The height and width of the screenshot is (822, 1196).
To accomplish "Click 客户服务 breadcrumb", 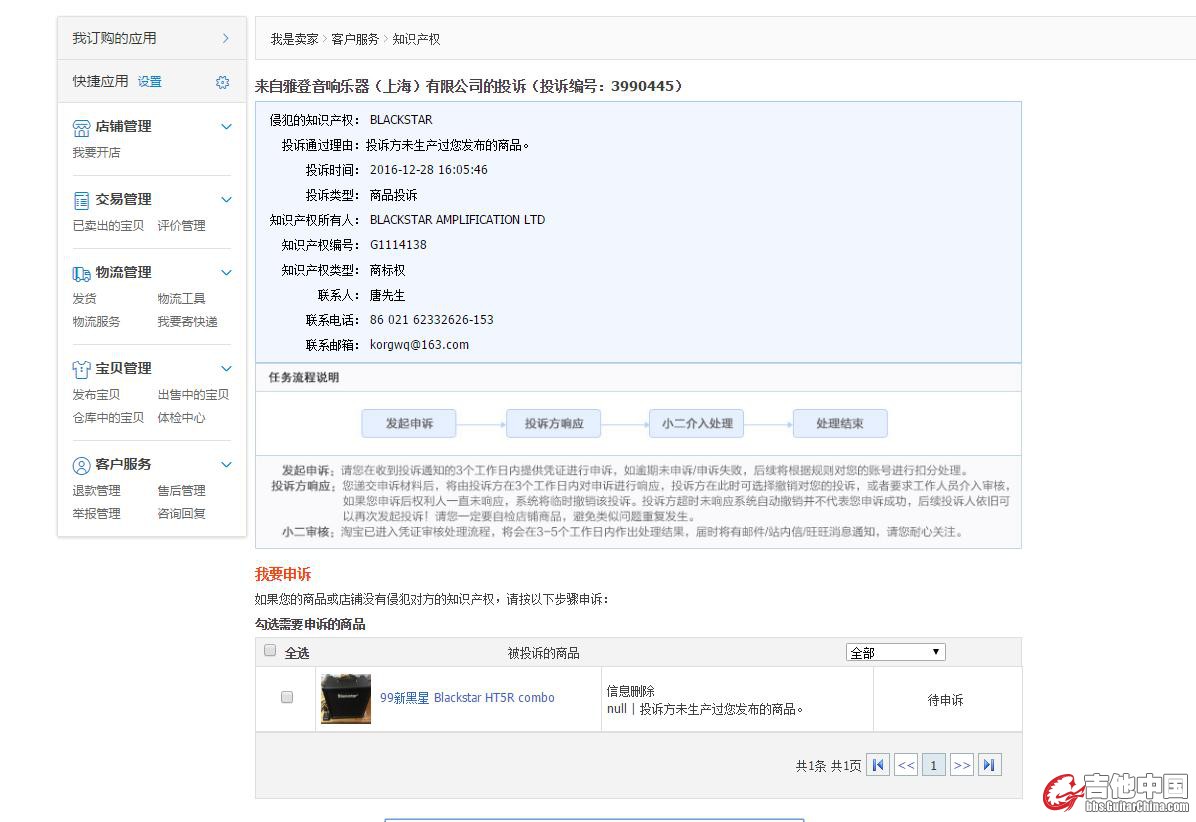I will [x=355, y=39].
